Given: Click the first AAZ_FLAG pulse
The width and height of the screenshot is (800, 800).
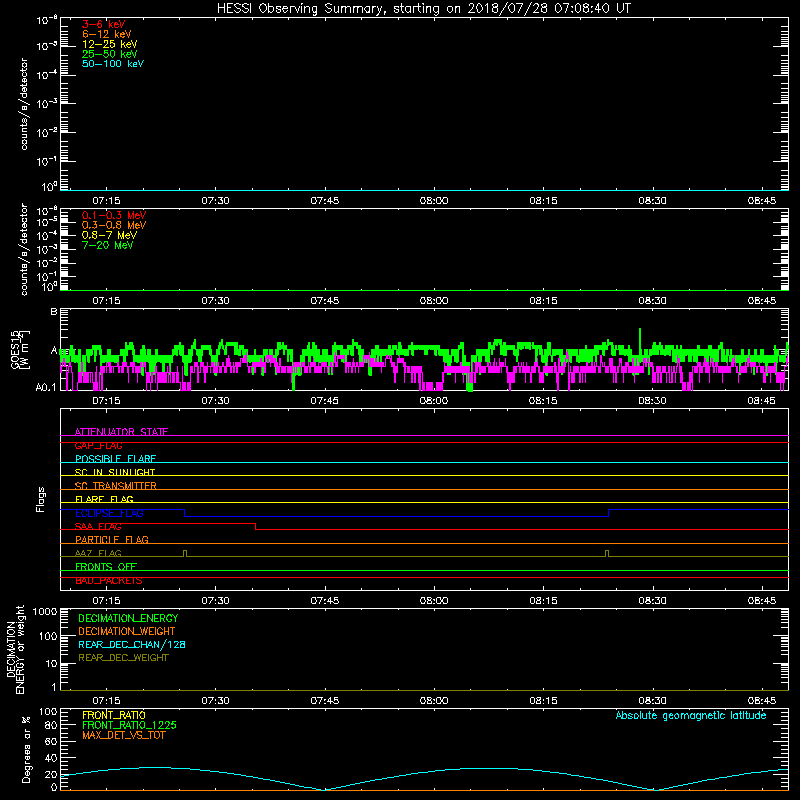Looking at the screenshot, I should click(185, 553).
